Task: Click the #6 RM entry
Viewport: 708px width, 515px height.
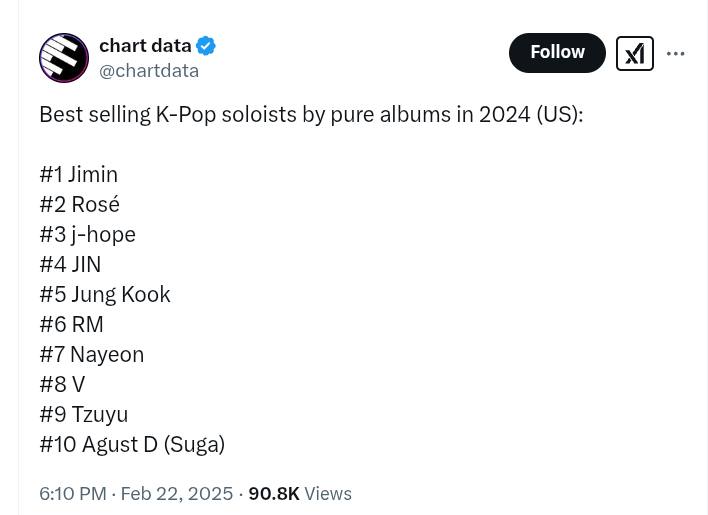Action: coord(72,324)
